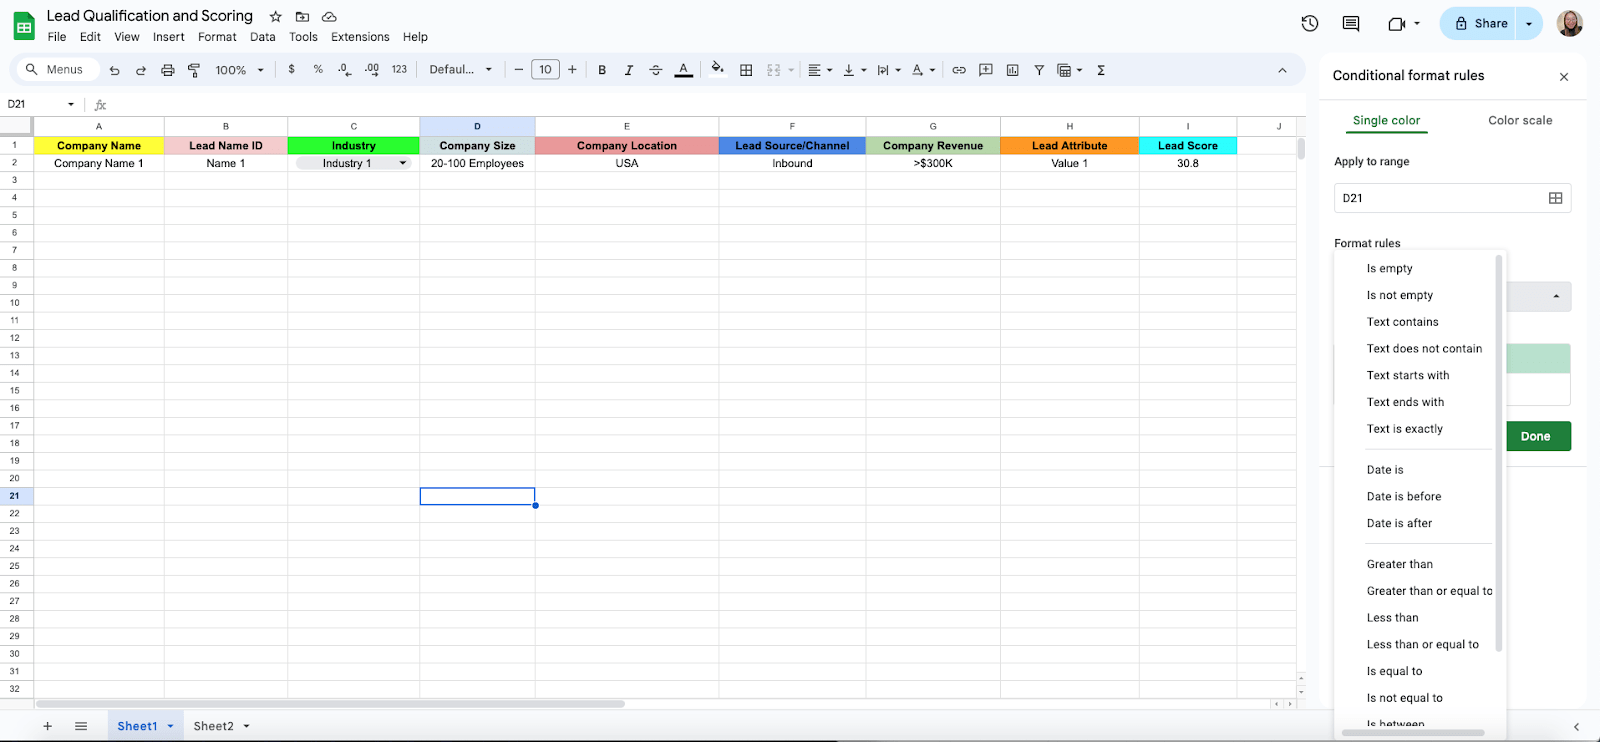Open version history clock icon

pyautogui.click(x=1310, y=23)
